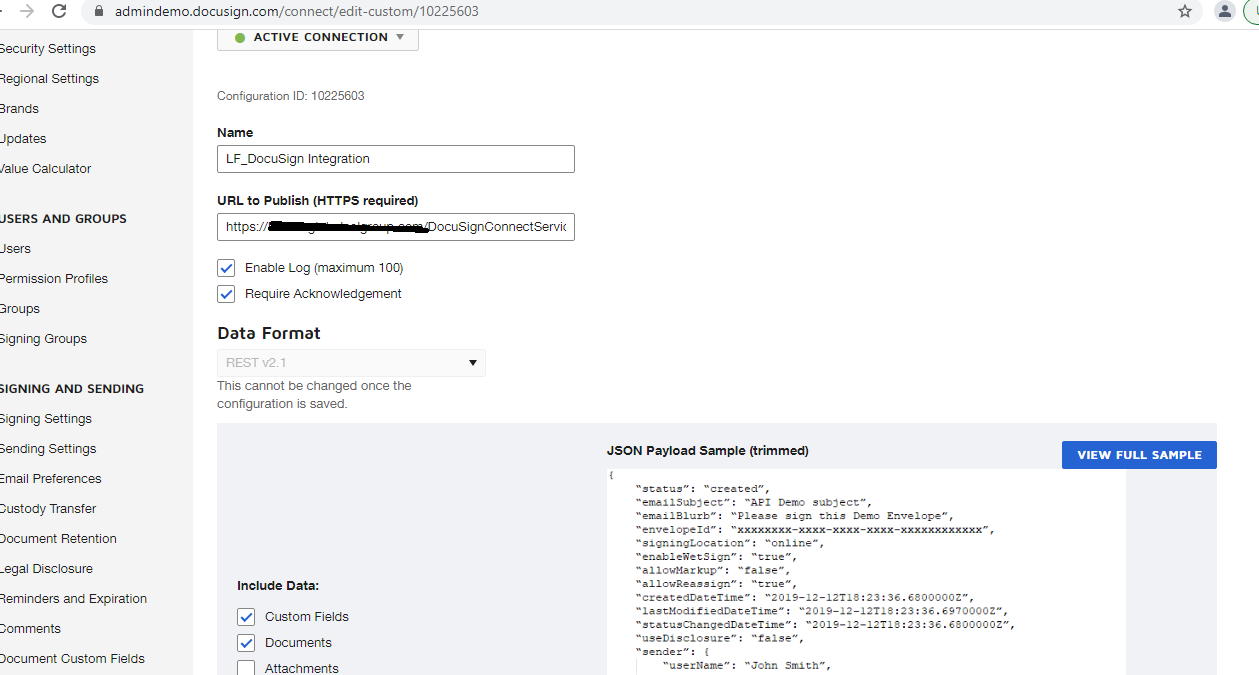
Task: Uncheck Enable Log (maximum 100)
Action: point(226,268)
